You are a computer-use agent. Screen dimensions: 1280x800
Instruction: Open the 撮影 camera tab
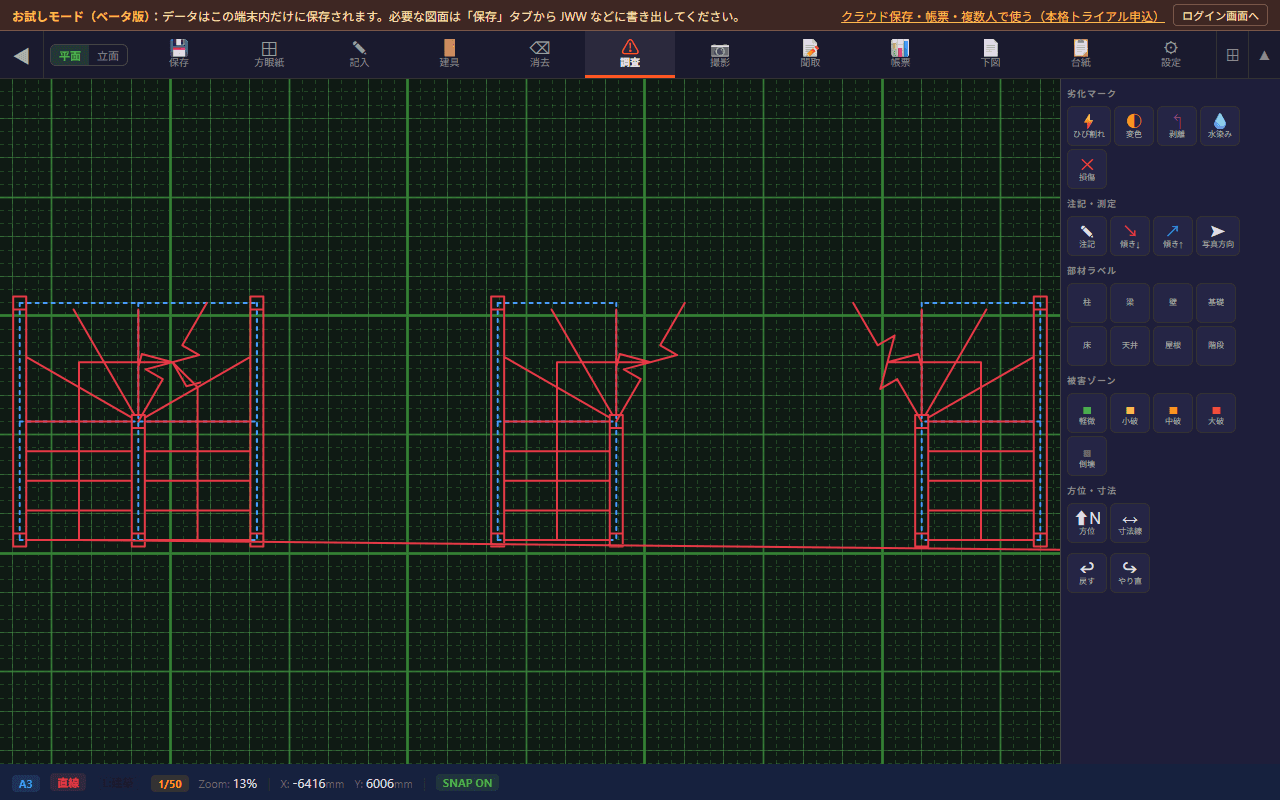(x=720, y=55)
